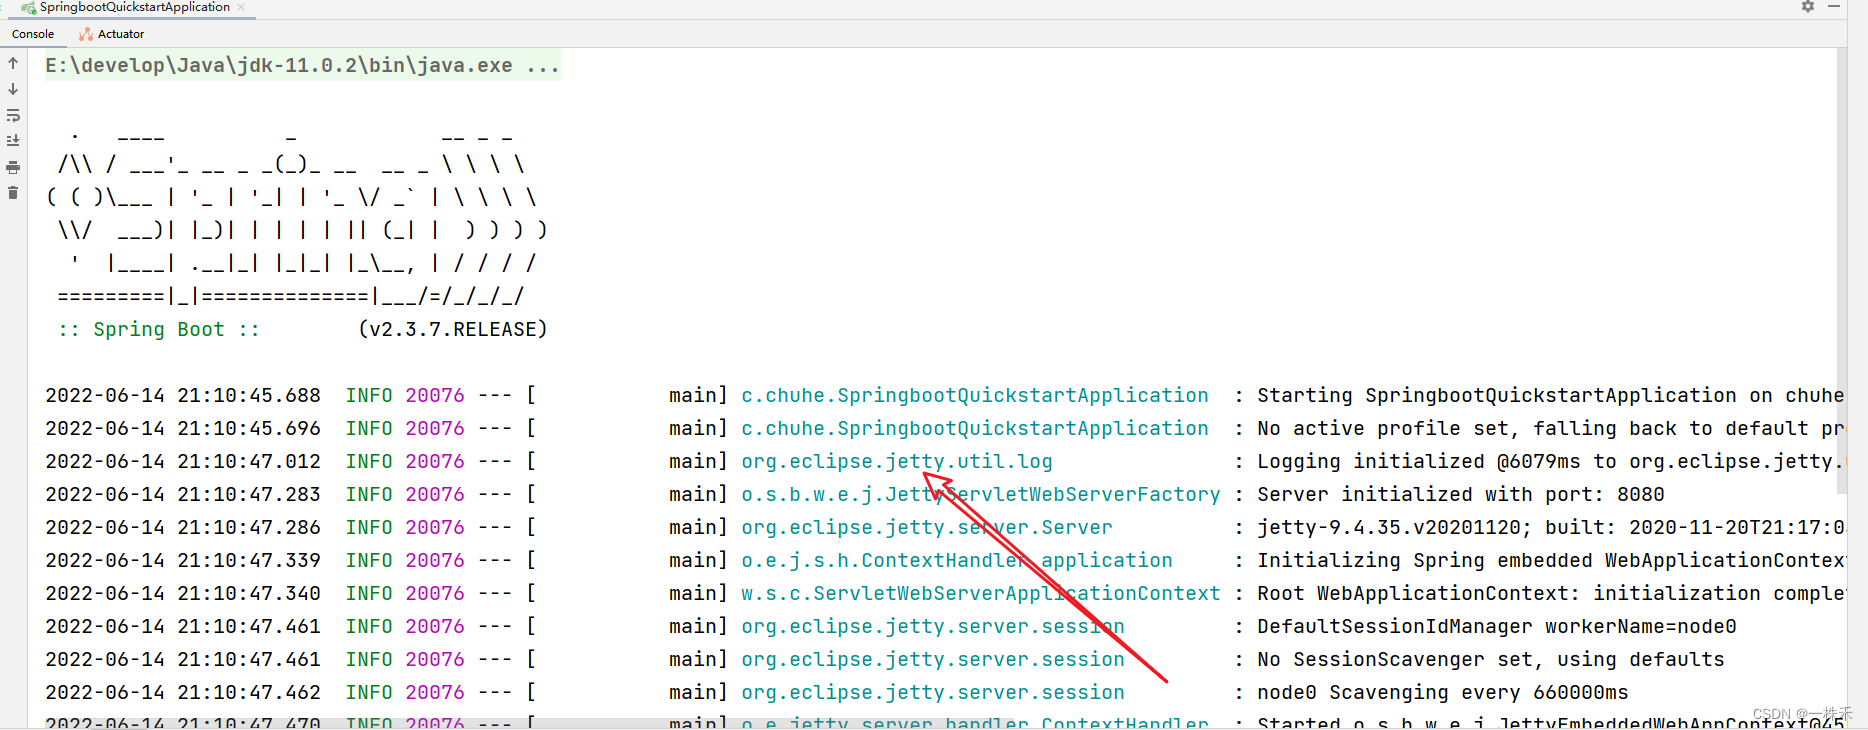This screenshot has height=730, width=1868.
Task: Open the w.s.c.ServletWebServerApplicationContext logger link
Action: pyautogui.click(x=981, y=593)
